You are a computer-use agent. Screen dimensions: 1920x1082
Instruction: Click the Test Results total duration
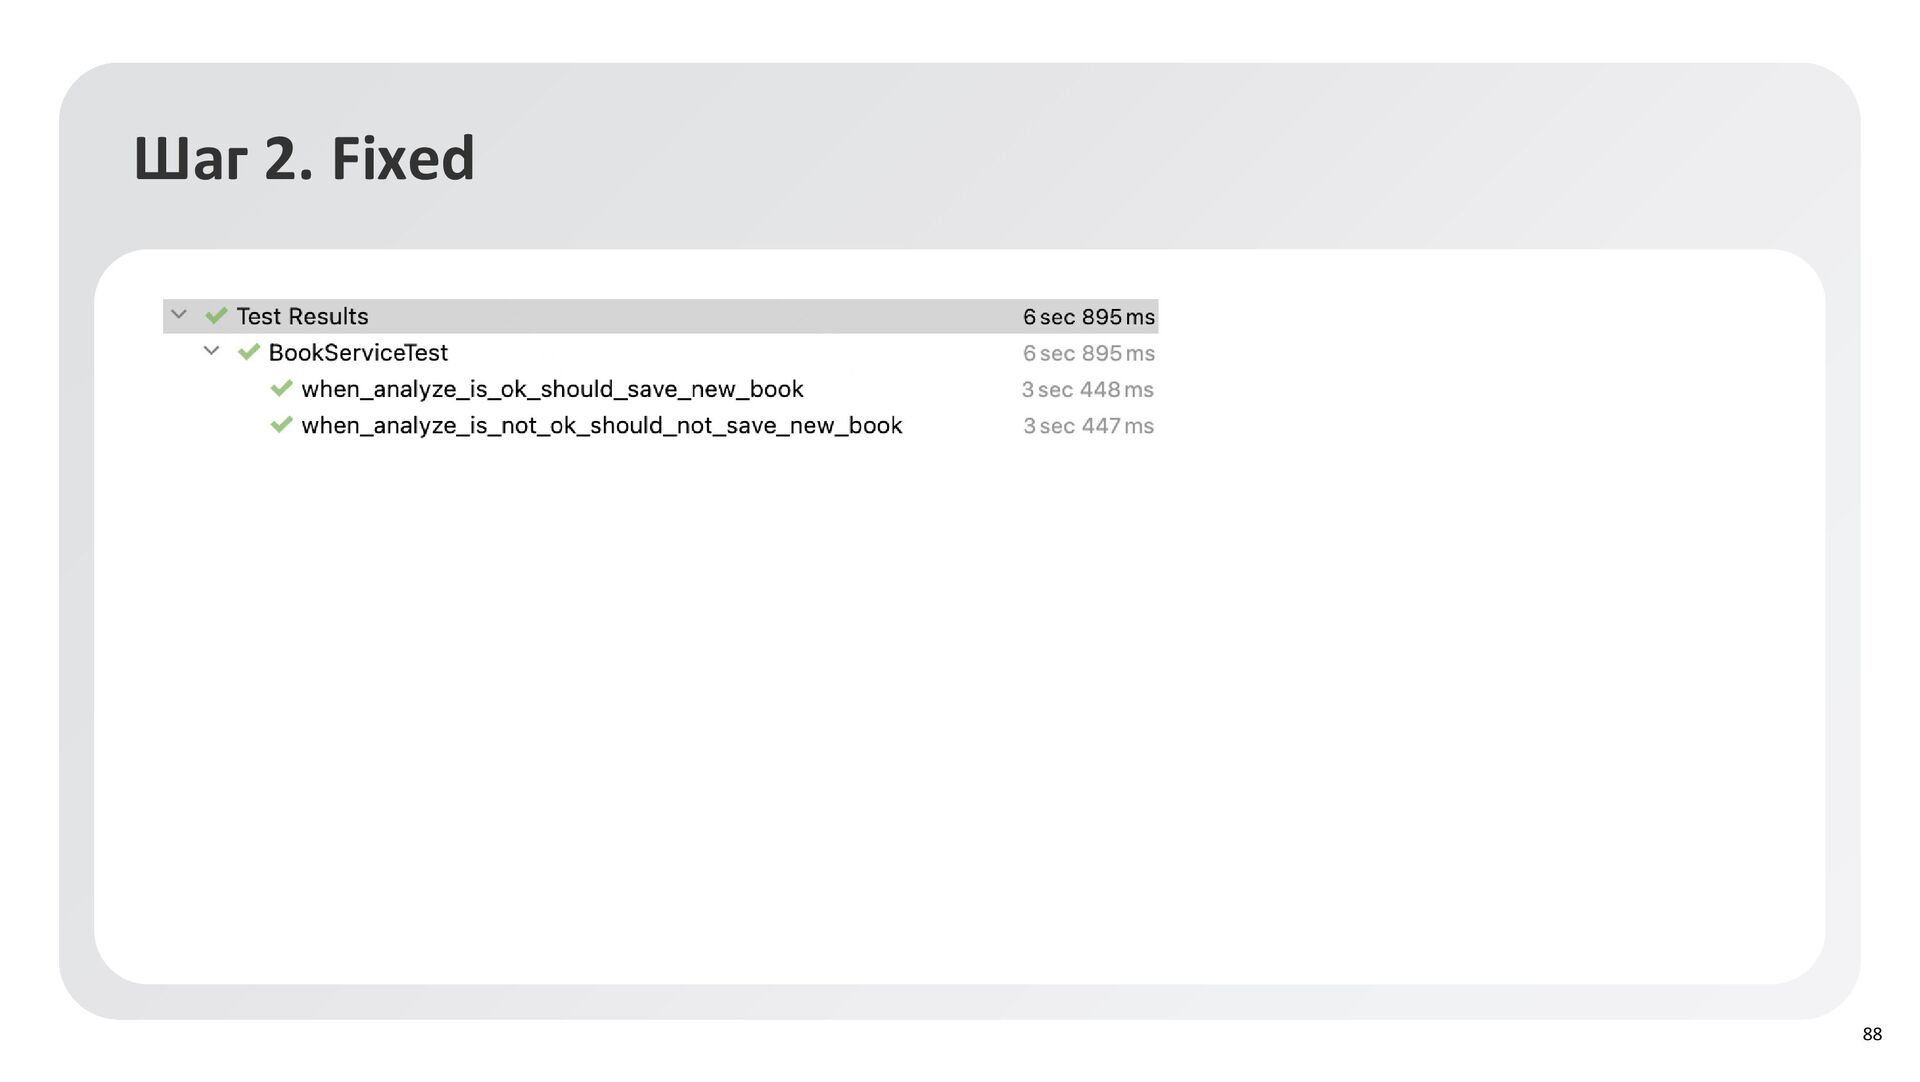(1088, 317)
